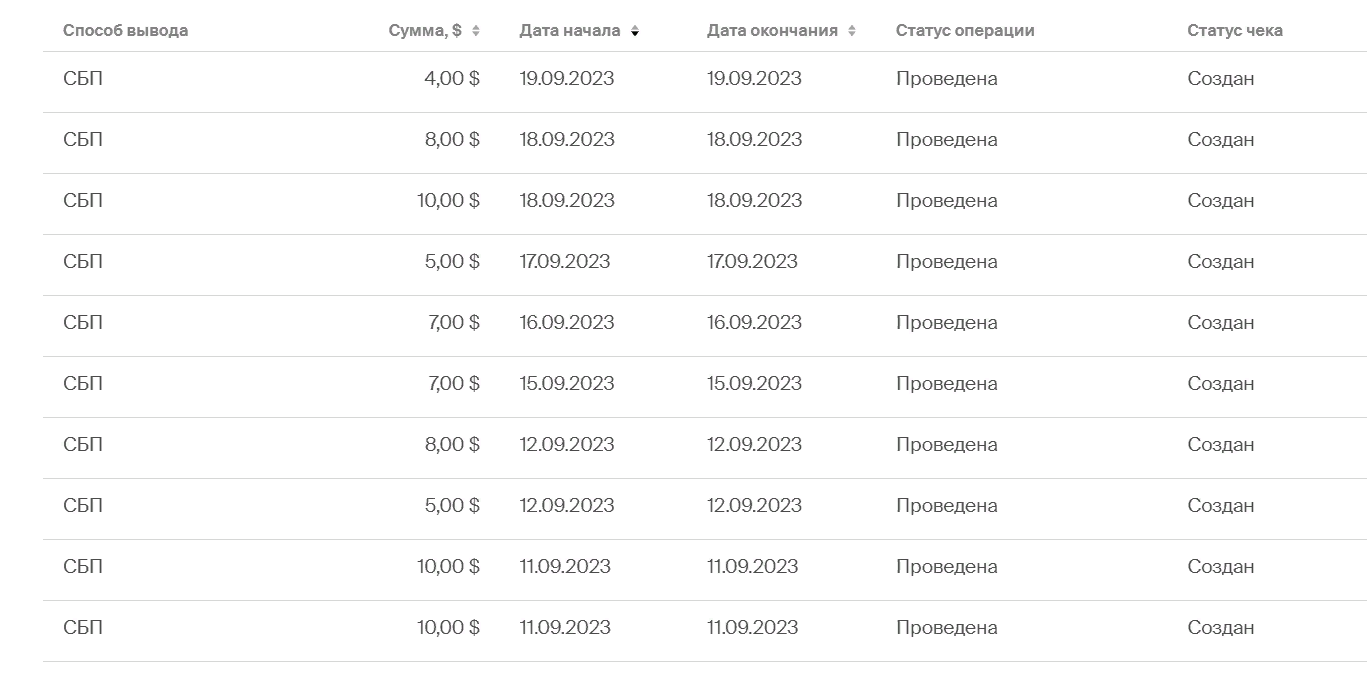Sort the table by Сумма, $ column
The image size is (1367, 676).
pos(420,30)
